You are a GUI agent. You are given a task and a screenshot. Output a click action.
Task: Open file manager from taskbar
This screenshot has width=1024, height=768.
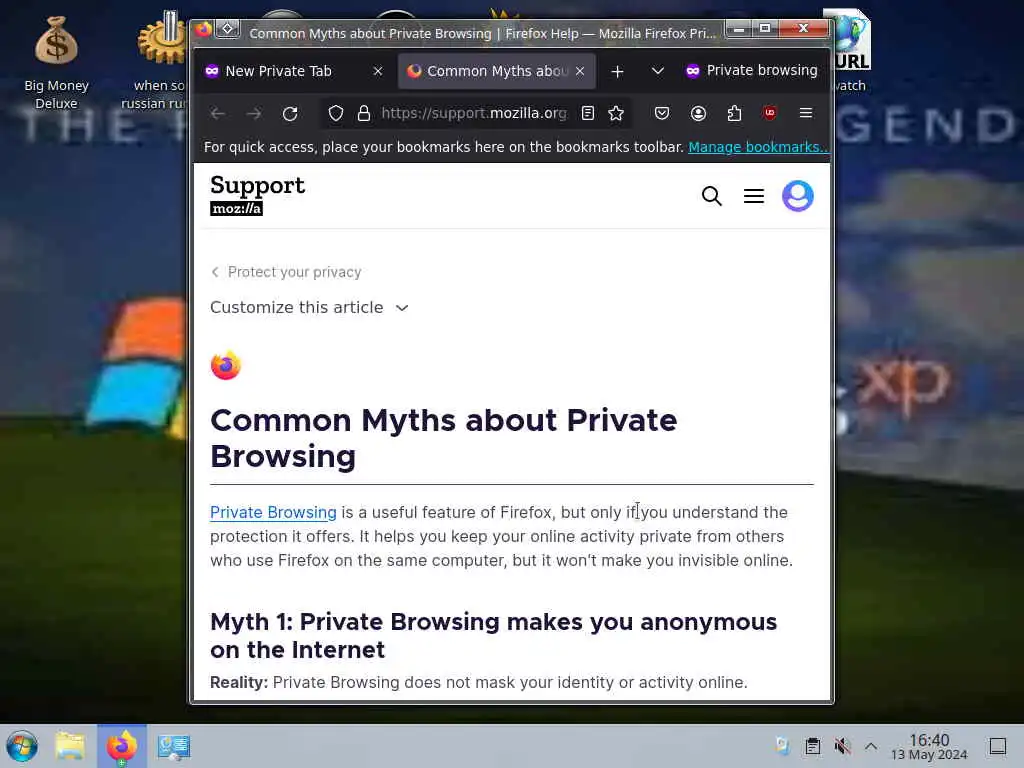click(71, 746)
